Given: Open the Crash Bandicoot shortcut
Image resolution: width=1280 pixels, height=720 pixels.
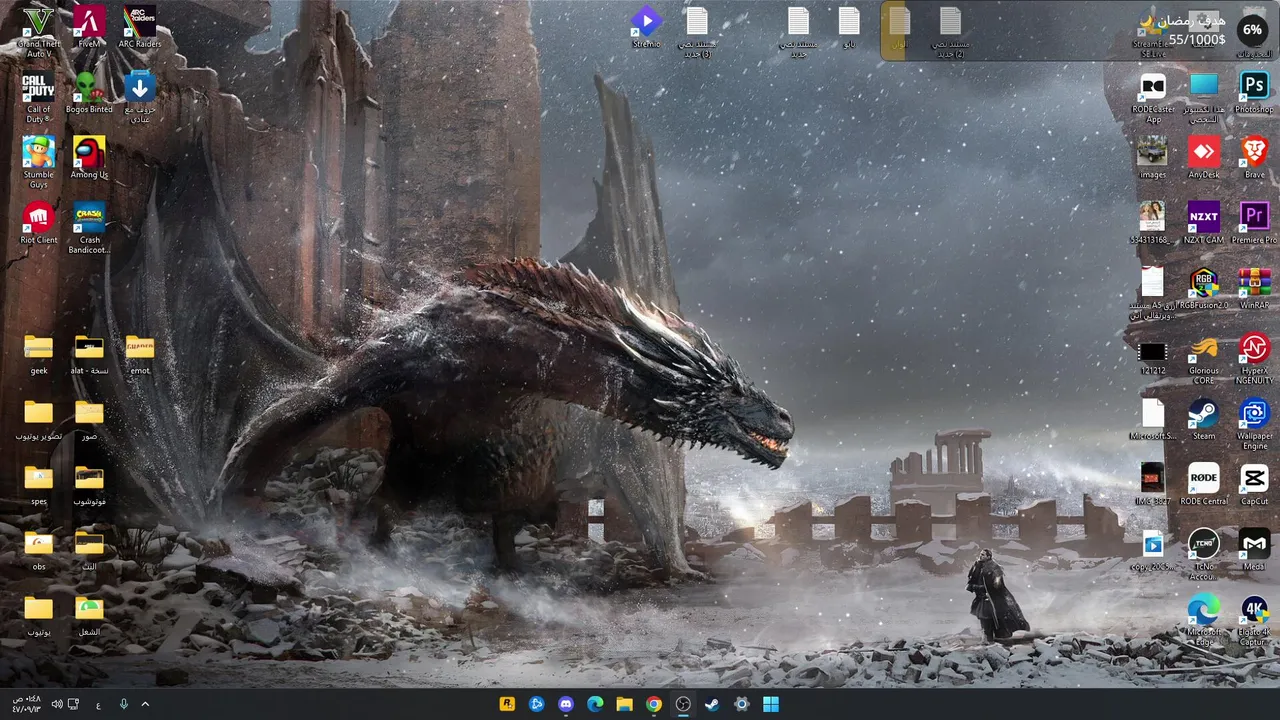Looking at the screenshot, I should point(89,228).
